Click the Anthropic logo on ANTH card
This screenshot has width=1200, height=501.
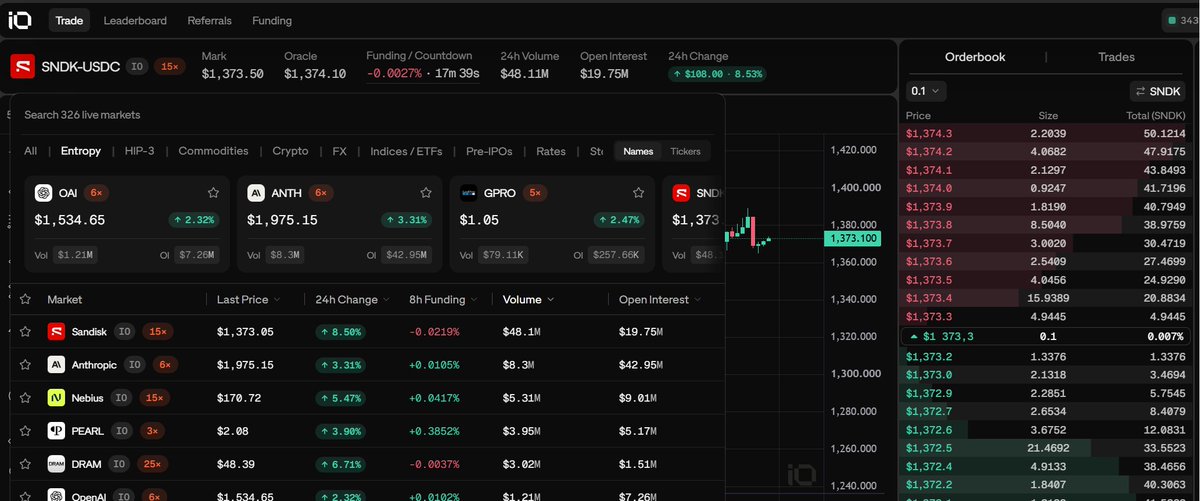[x=256, y=193]
